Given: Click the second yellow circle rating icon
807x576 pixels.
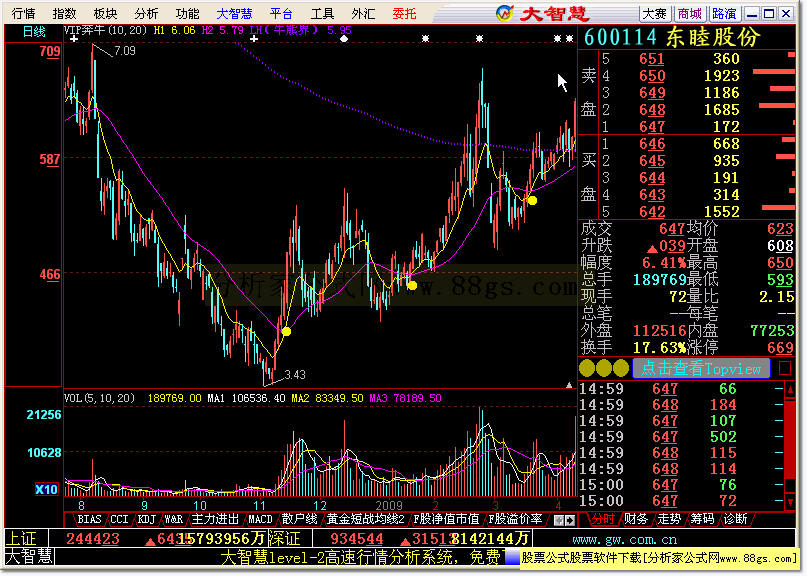Looking at the screenshot, I should point(604,369).
